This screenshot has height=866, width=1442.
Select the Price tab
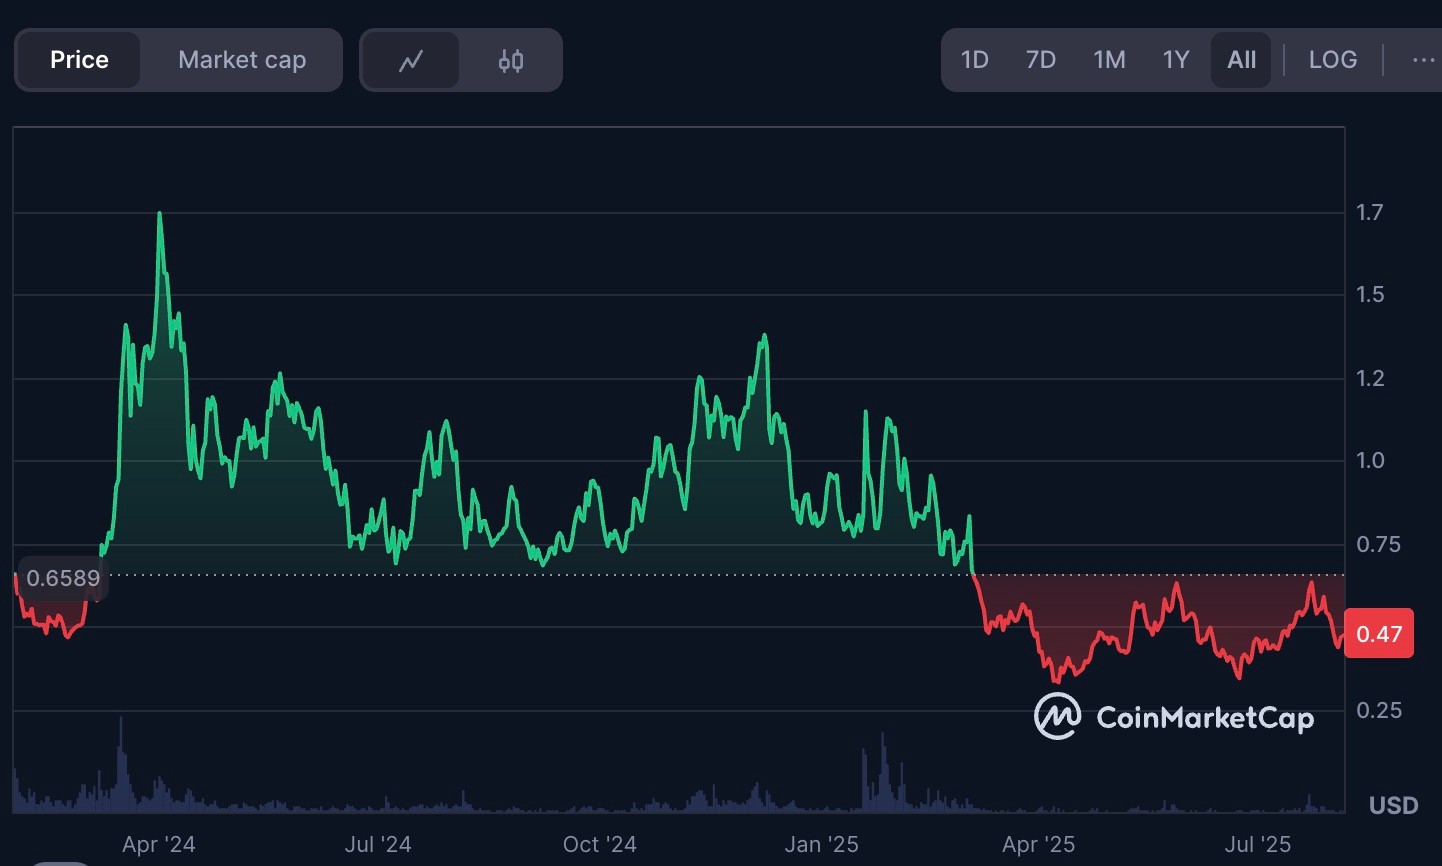tap(79, 60)
